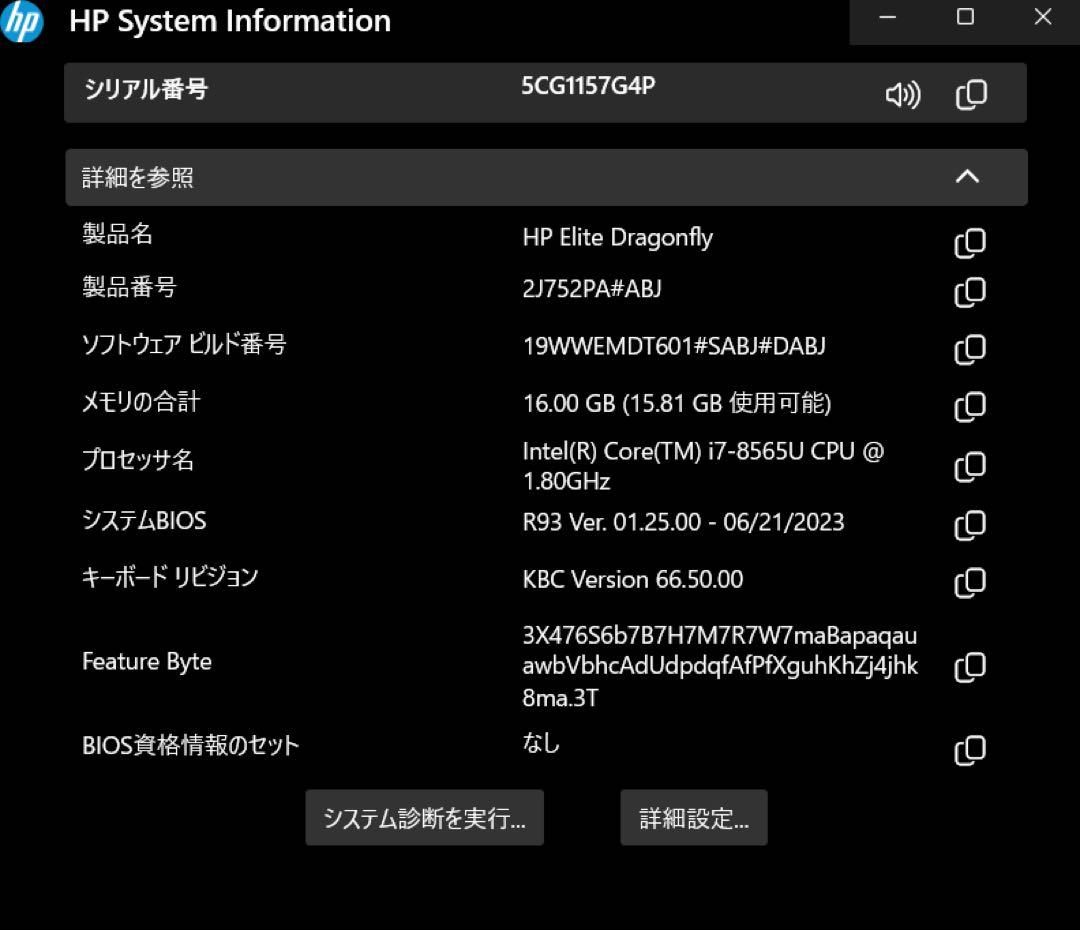Click the 詳細を参照 header text
The height and width of the screenshot is (930, 1080).
(x=138, y=178)
